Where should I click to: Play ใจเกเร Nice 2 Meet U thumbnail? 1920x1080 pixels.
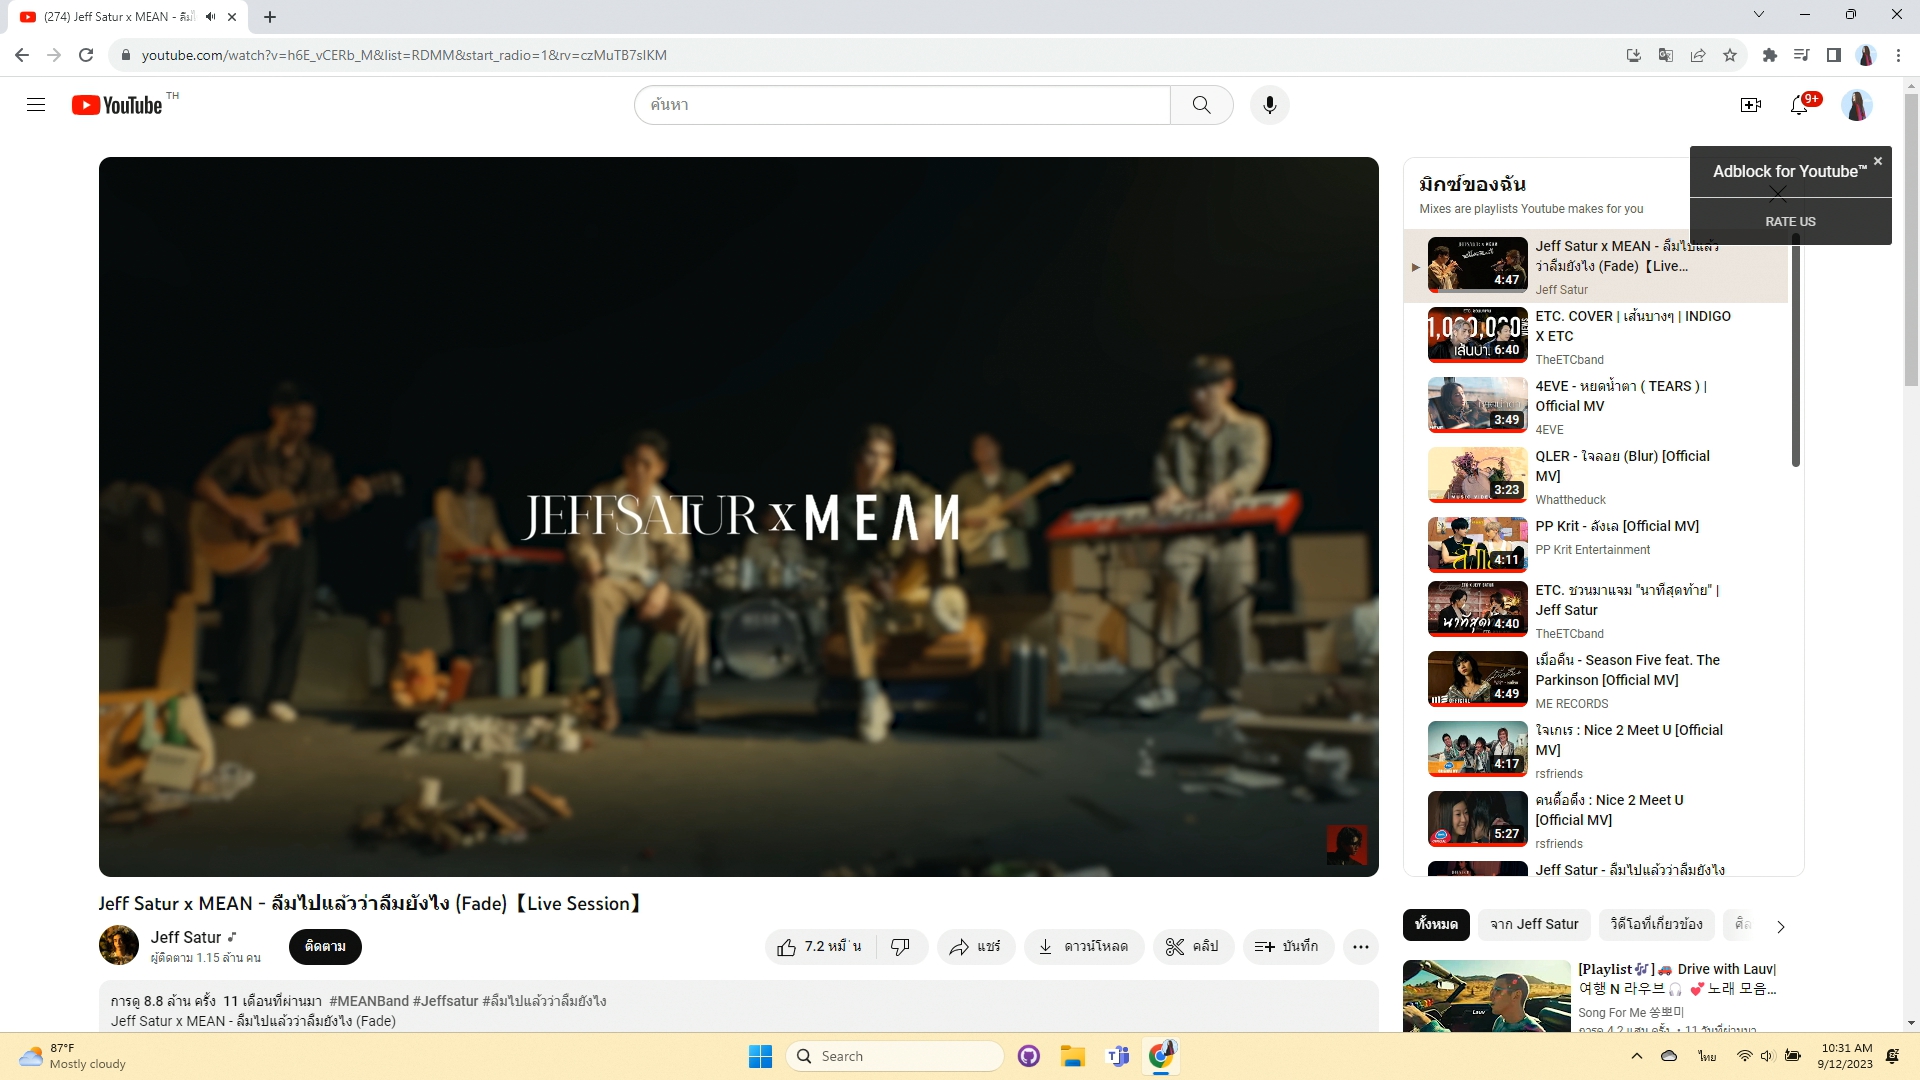pos(1477,748)
